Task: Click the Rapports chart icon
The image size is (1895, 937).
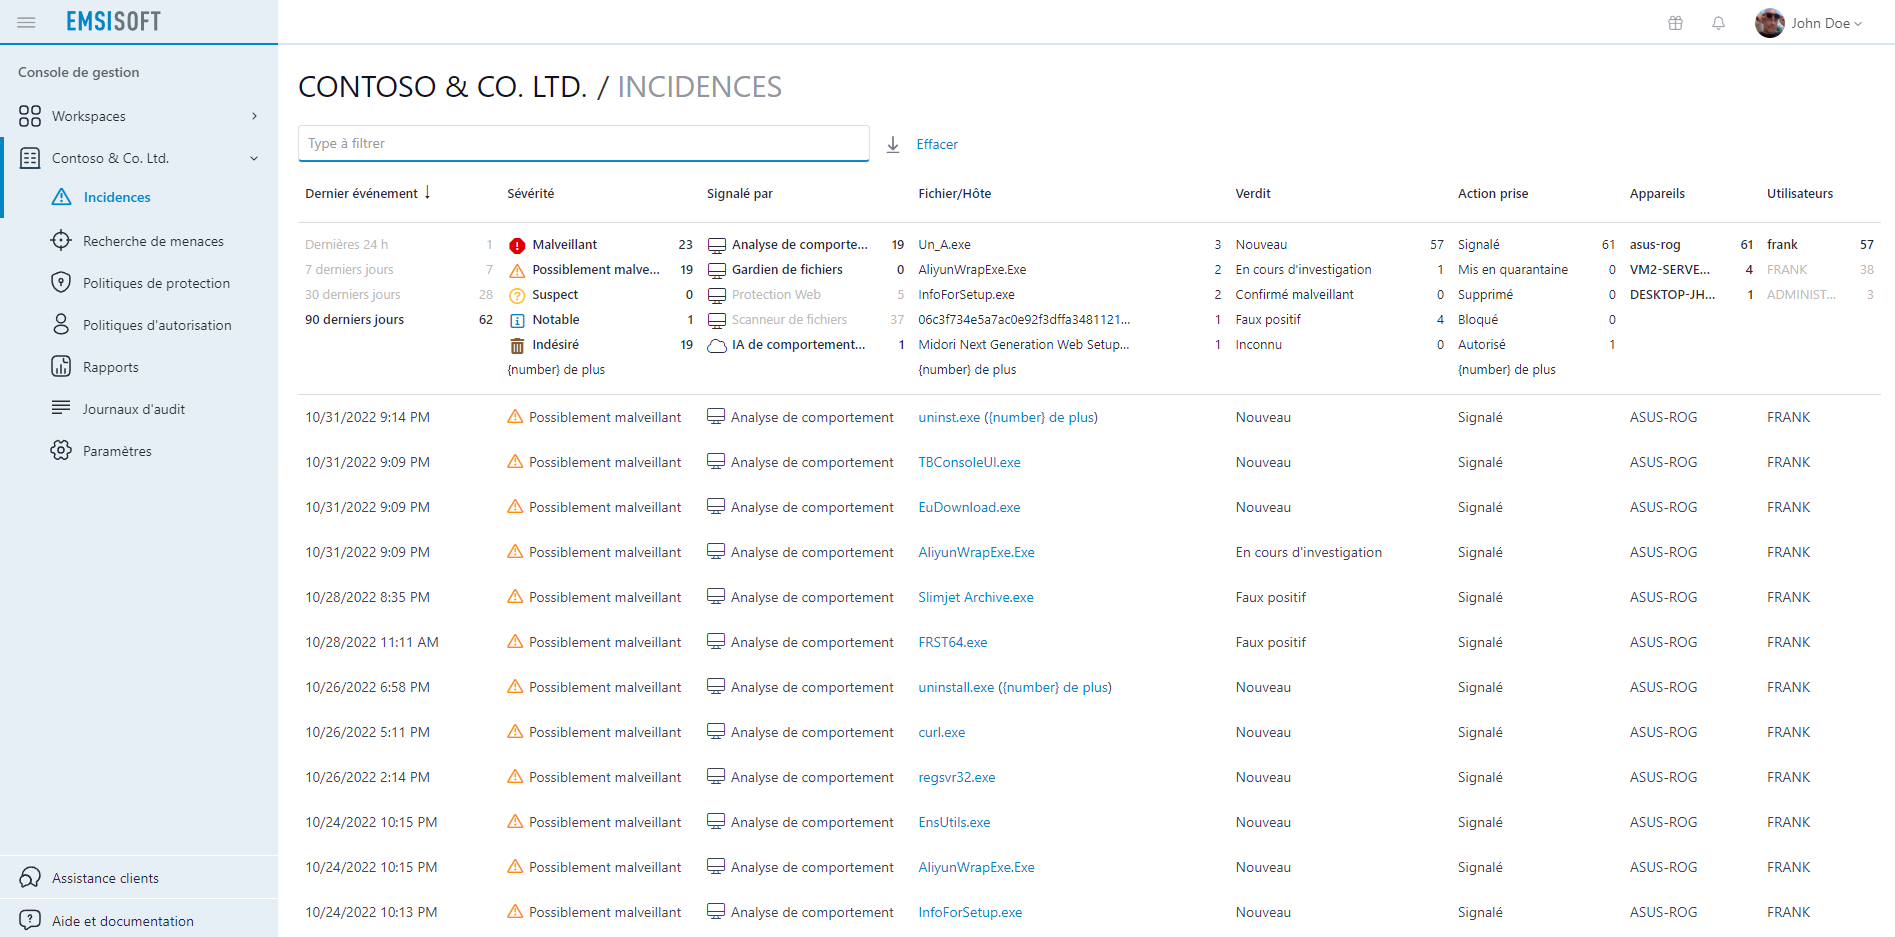Action: (61, 366)
